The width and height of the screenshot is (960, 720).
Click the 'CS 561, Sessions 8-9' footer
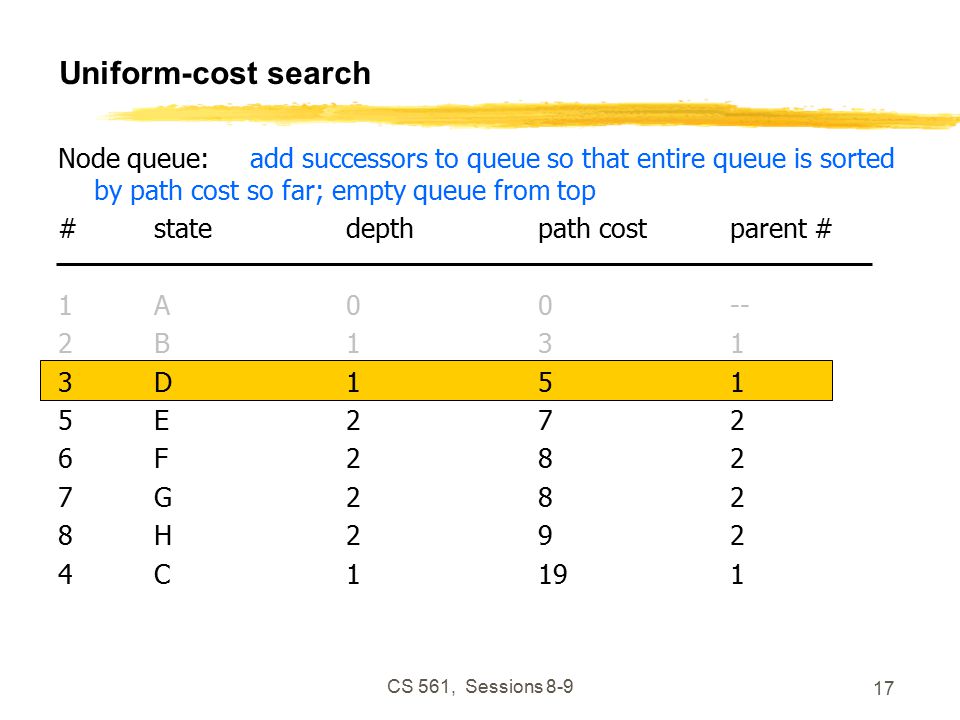pos(480,687)
